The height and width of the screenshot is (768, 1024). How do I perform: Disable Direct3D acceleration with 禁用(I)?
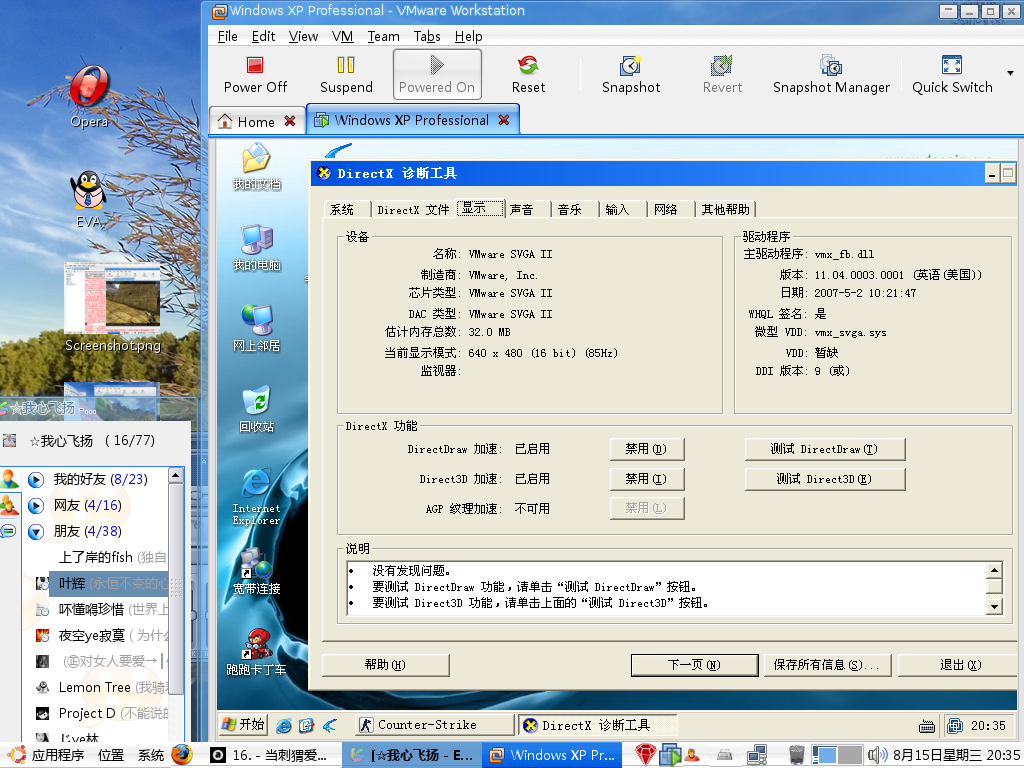click(x=647, y=479)
